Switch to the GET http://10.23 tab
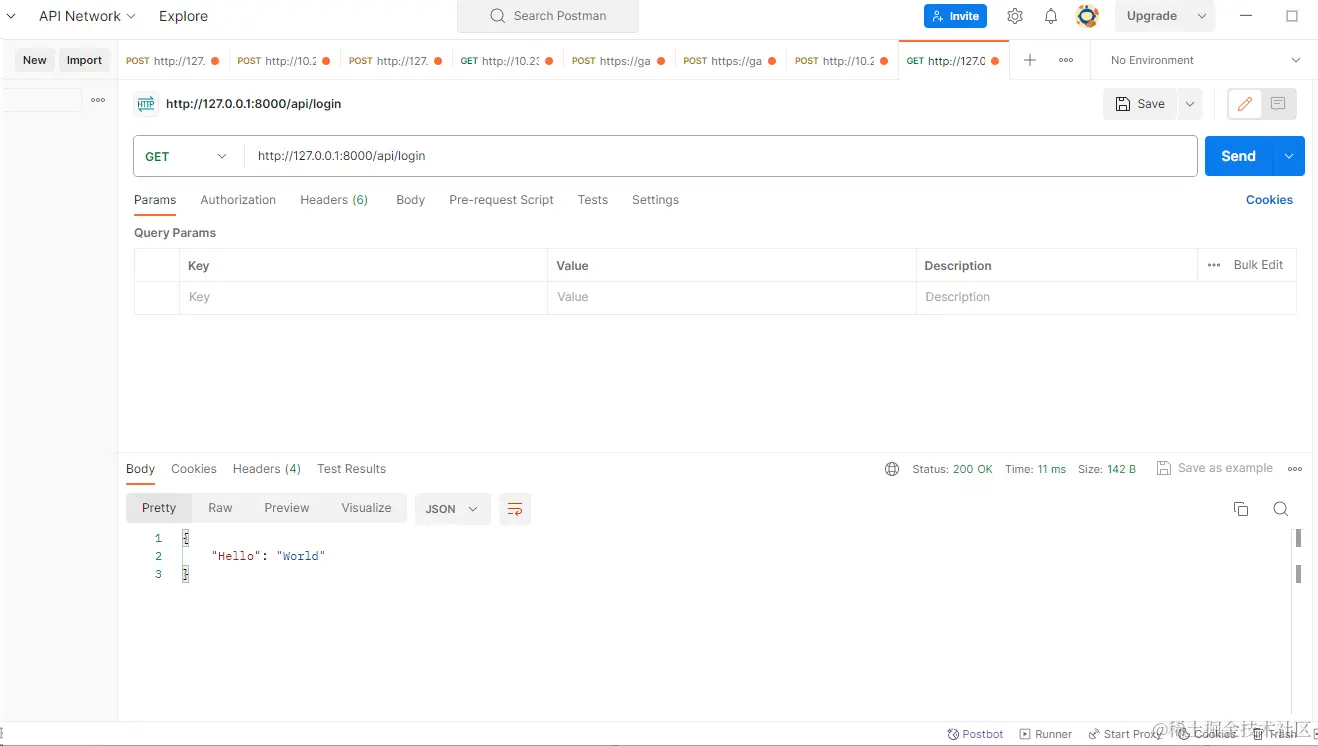The width and height of the screenshot is (1318, 746). coord(508,60)
